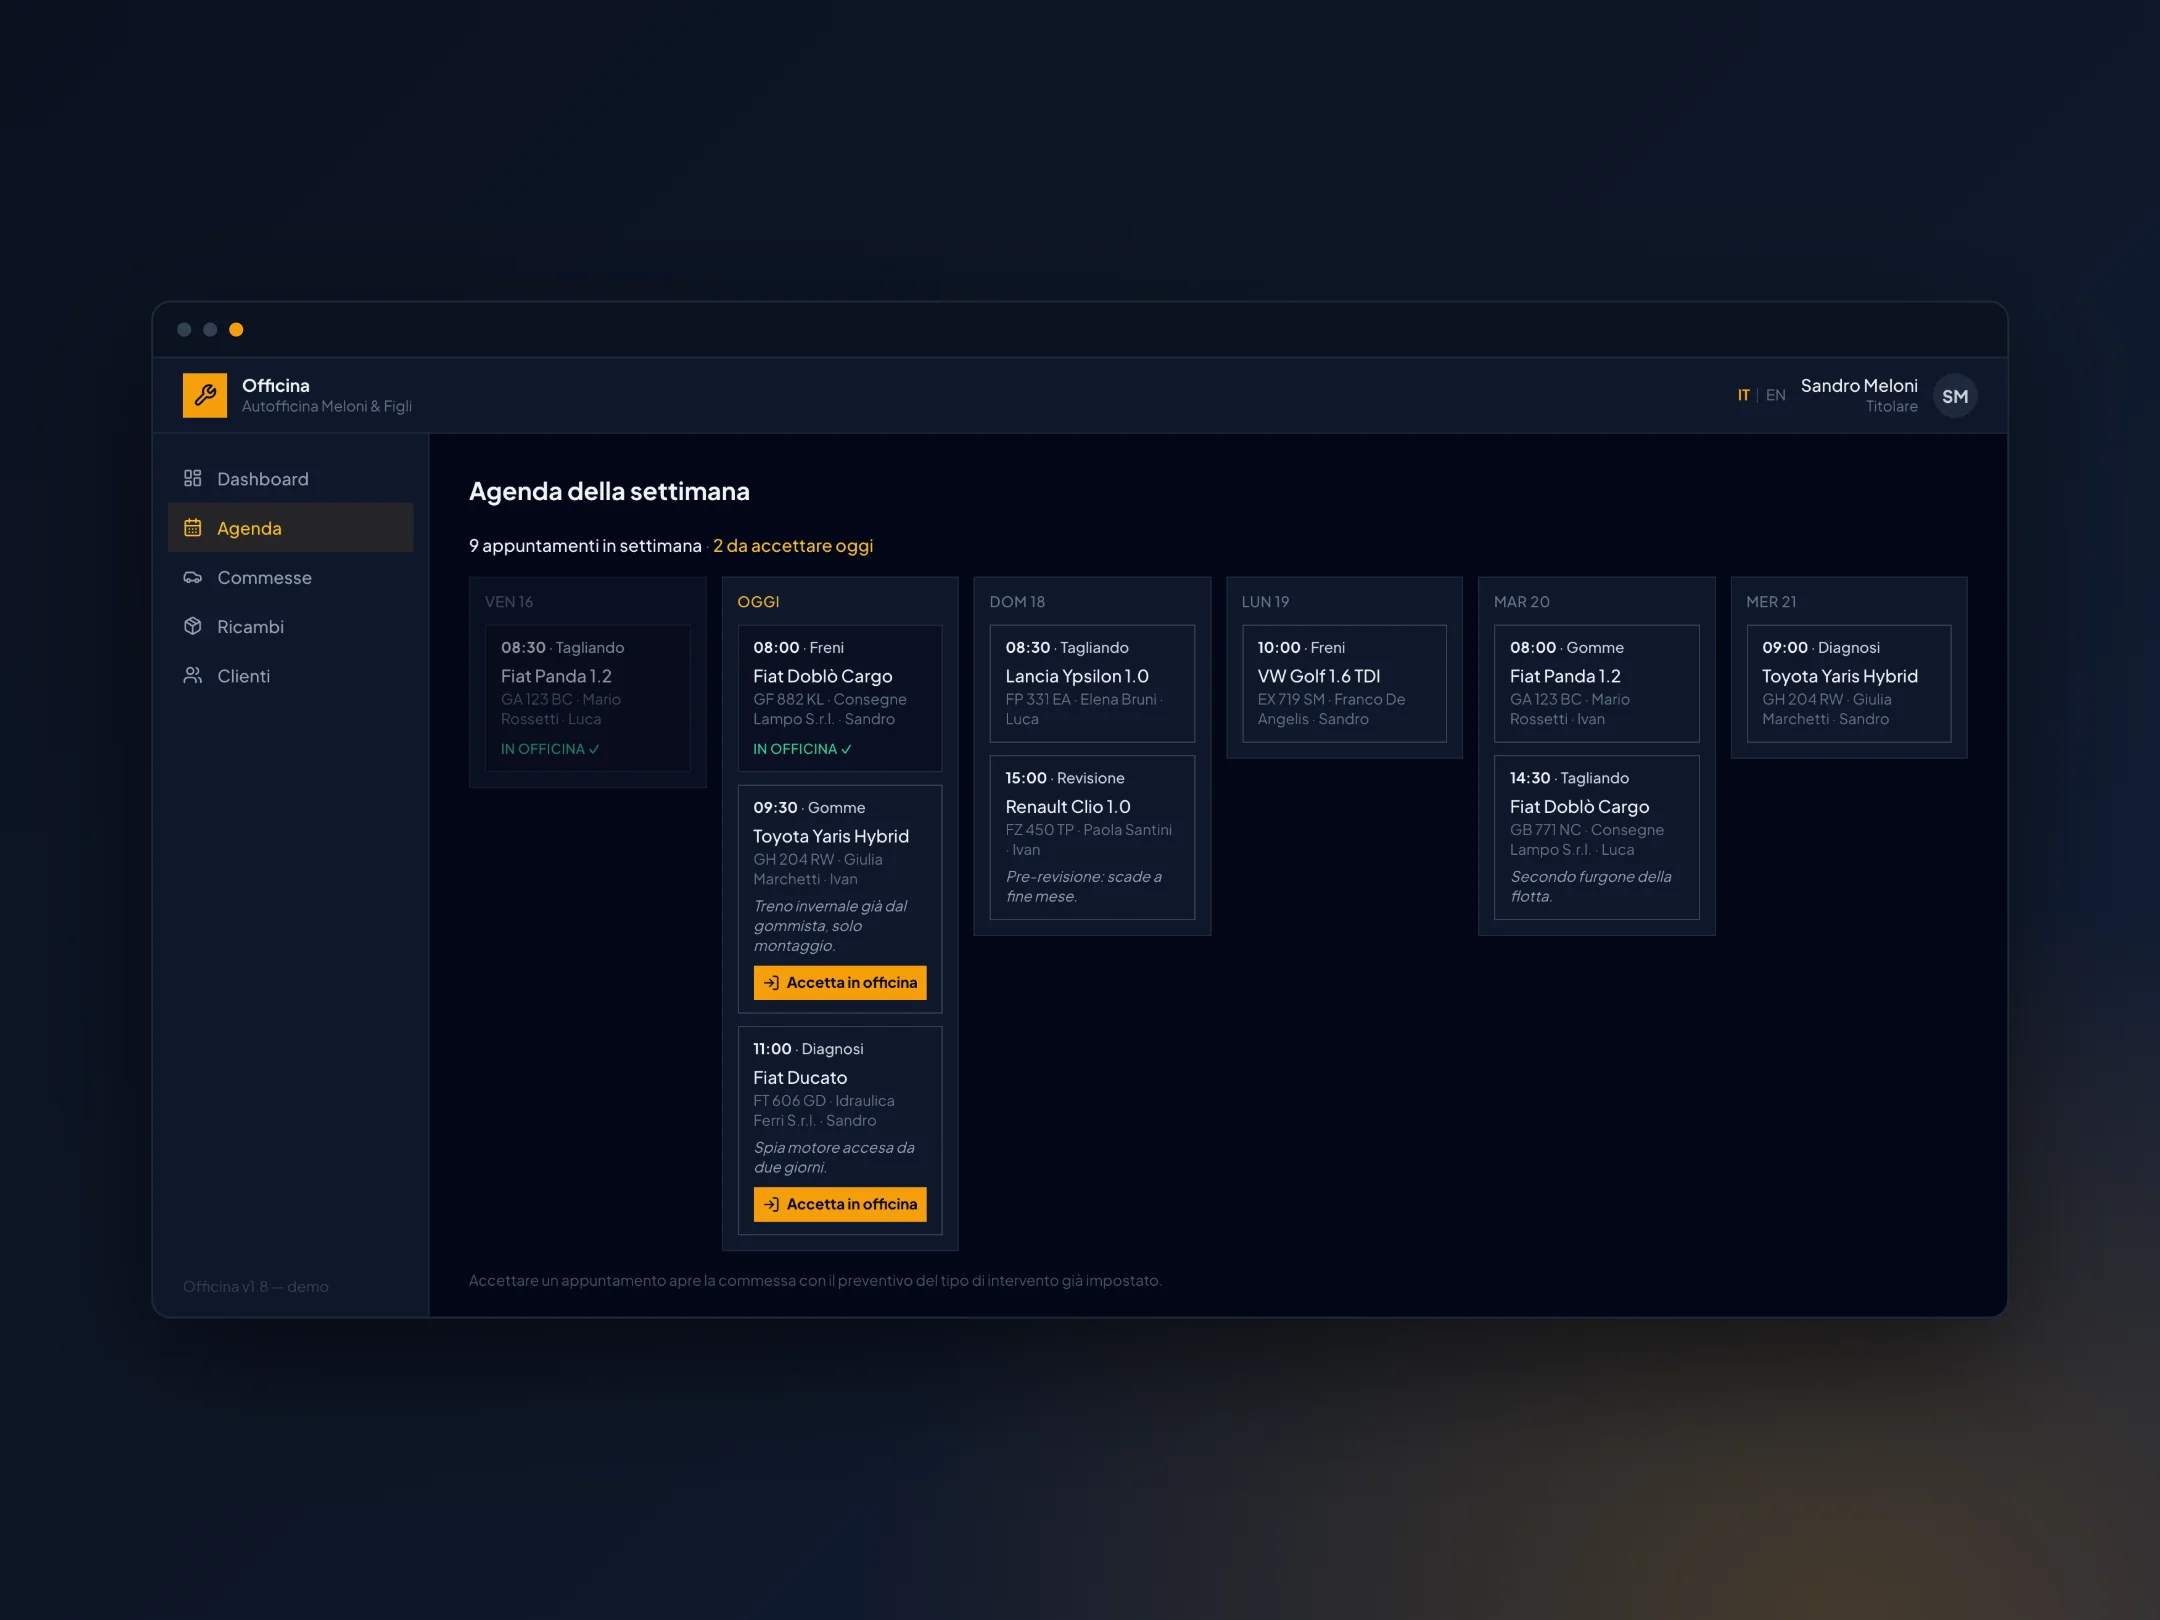Click the Ricambi box icon

[193, 626]
